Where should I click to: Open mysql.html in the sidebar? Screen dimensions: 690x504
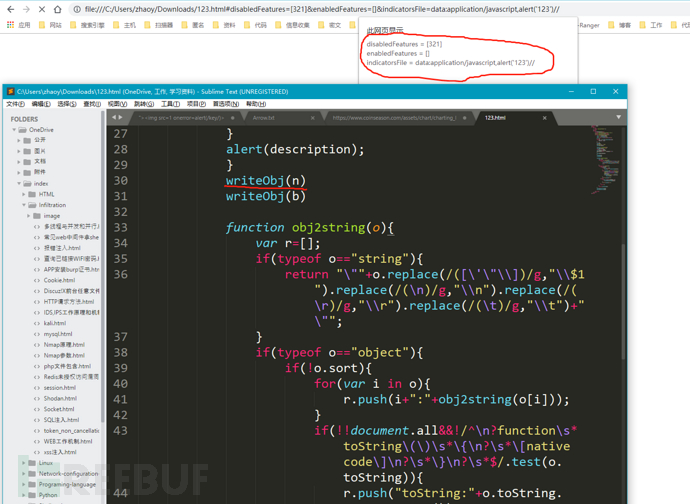pos(58,334)
